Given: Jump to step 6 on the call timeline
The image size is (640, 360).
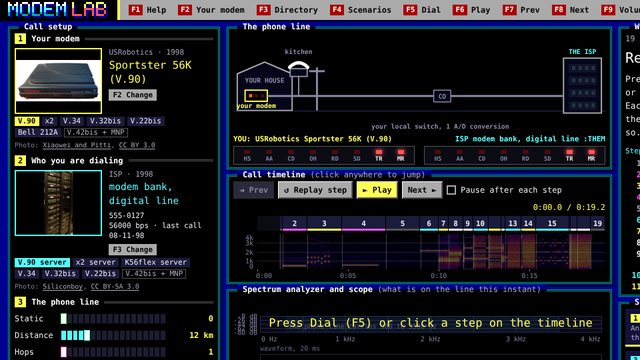Looking at the screenshot, I should click(429, 224).
